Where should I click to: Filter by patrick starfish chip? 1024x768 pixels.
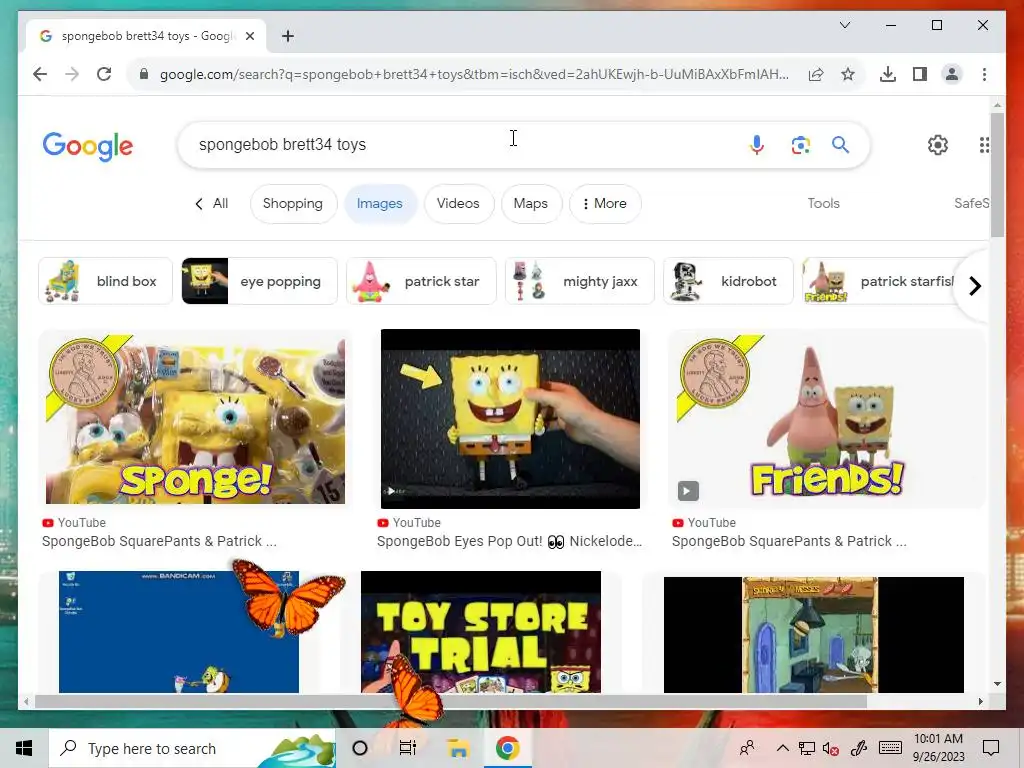878,281
